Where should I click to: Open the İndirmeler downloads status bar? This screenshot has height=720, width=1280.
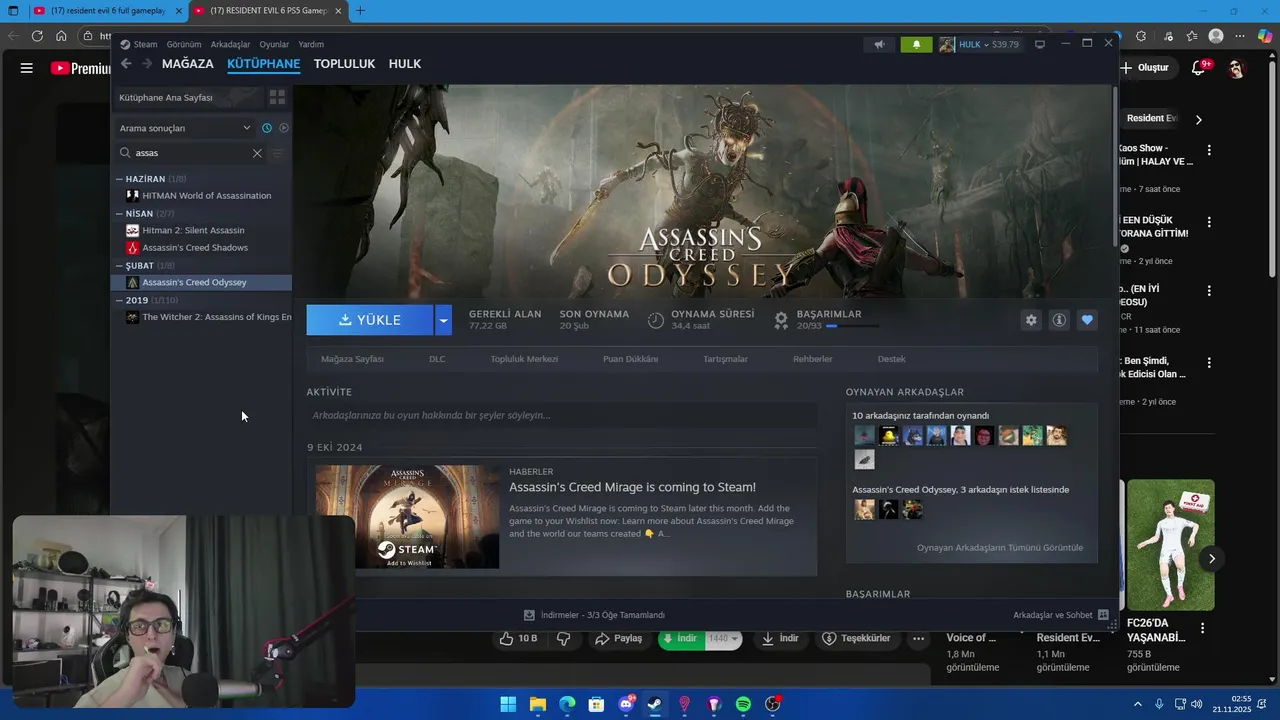pos(595,615)
